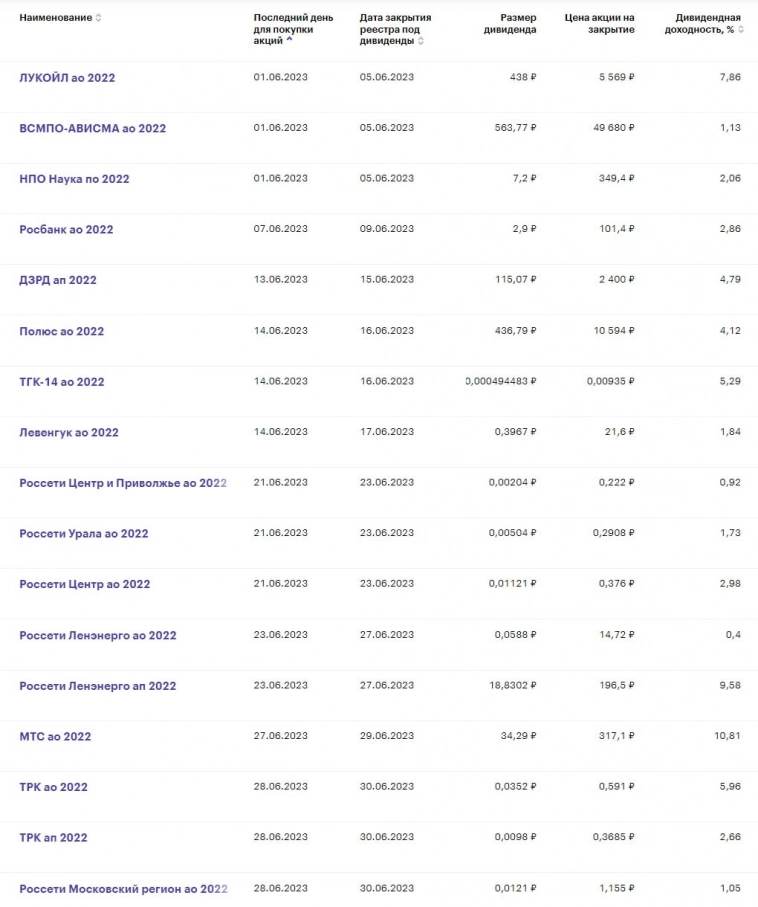This screenshot has width=758, height=907.
Task: Click the ДЗРД ап 2022 link
Action: (58, 280)
